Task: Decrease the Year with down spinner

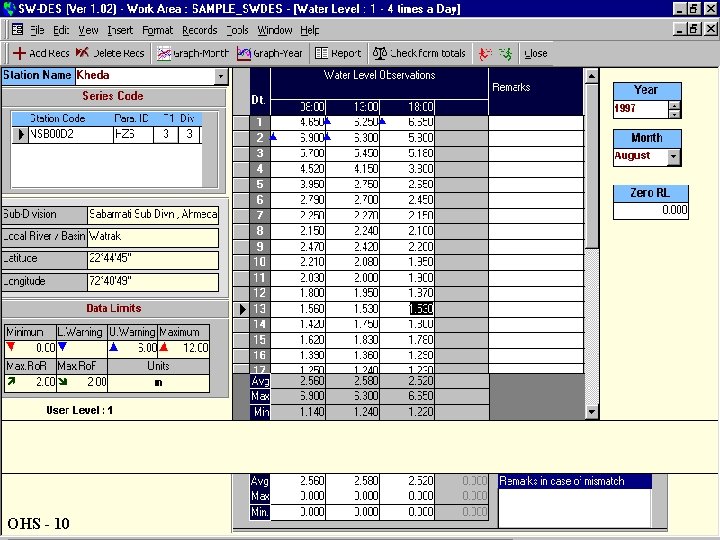Action: [674, 114]
